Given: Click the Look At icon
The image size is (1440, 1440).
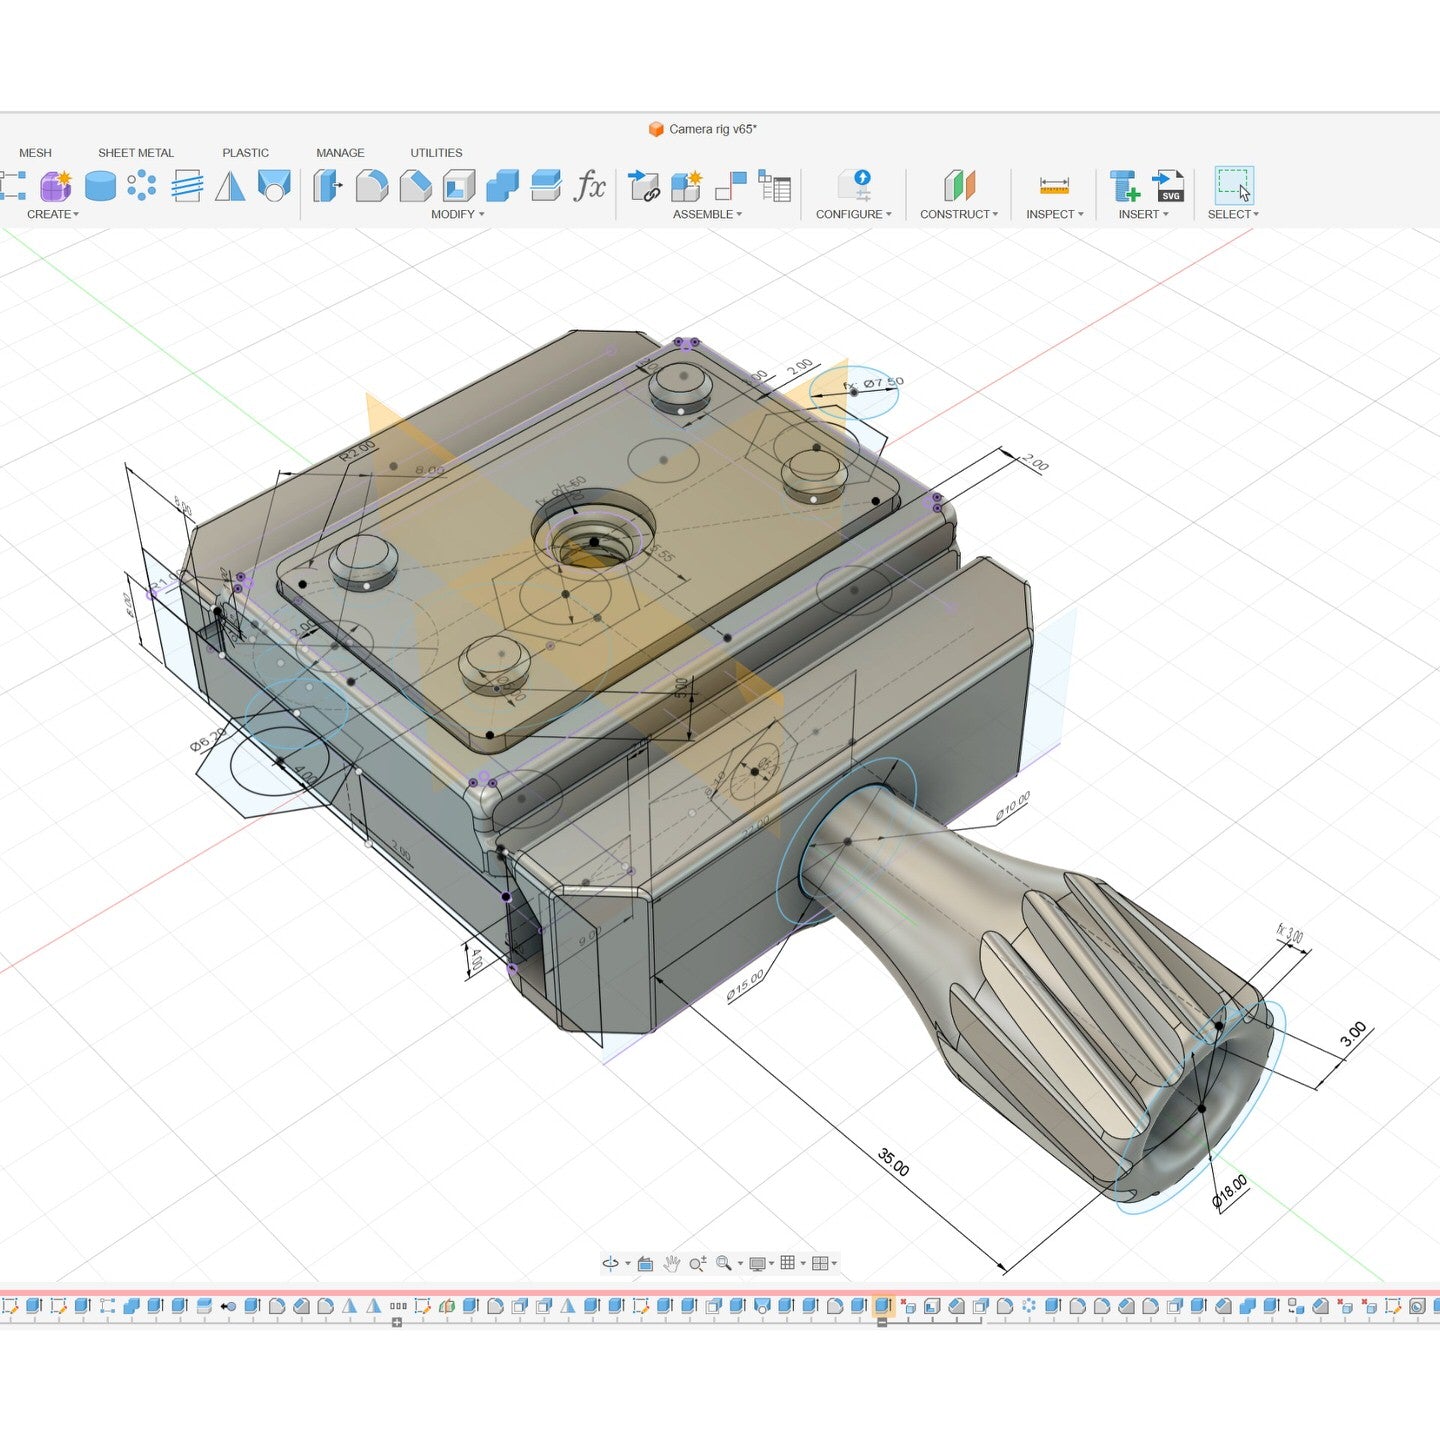Looking at the screenshot, I should (645, 1264).
